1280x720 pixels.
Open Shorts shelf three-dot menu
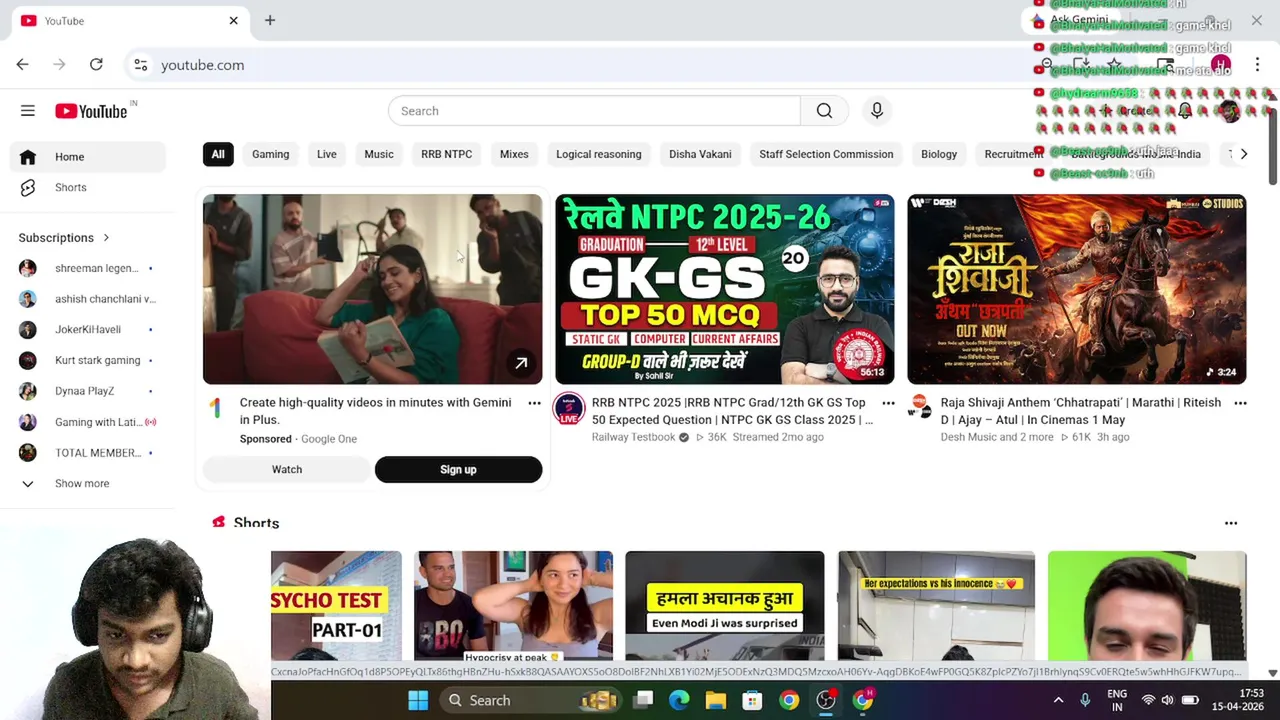(1231, 523)
